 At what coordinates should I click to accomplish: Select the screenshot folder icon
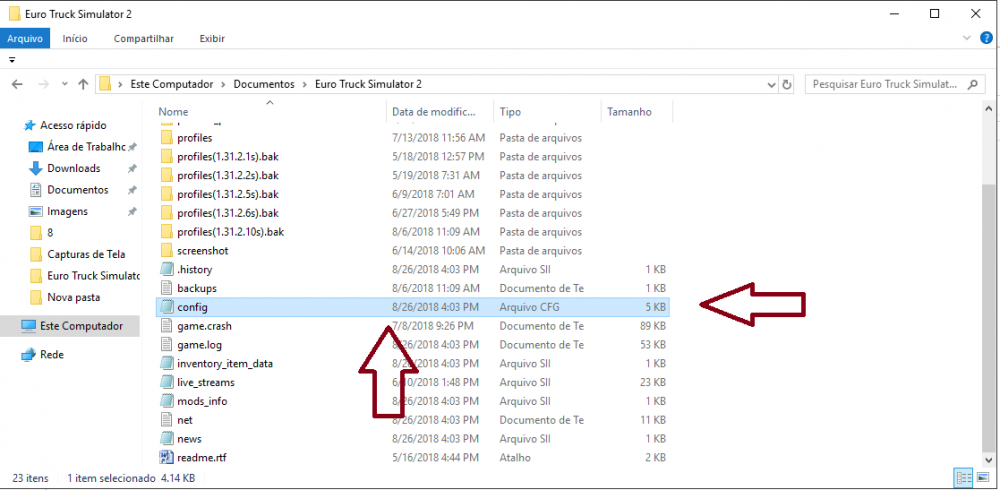166,250
